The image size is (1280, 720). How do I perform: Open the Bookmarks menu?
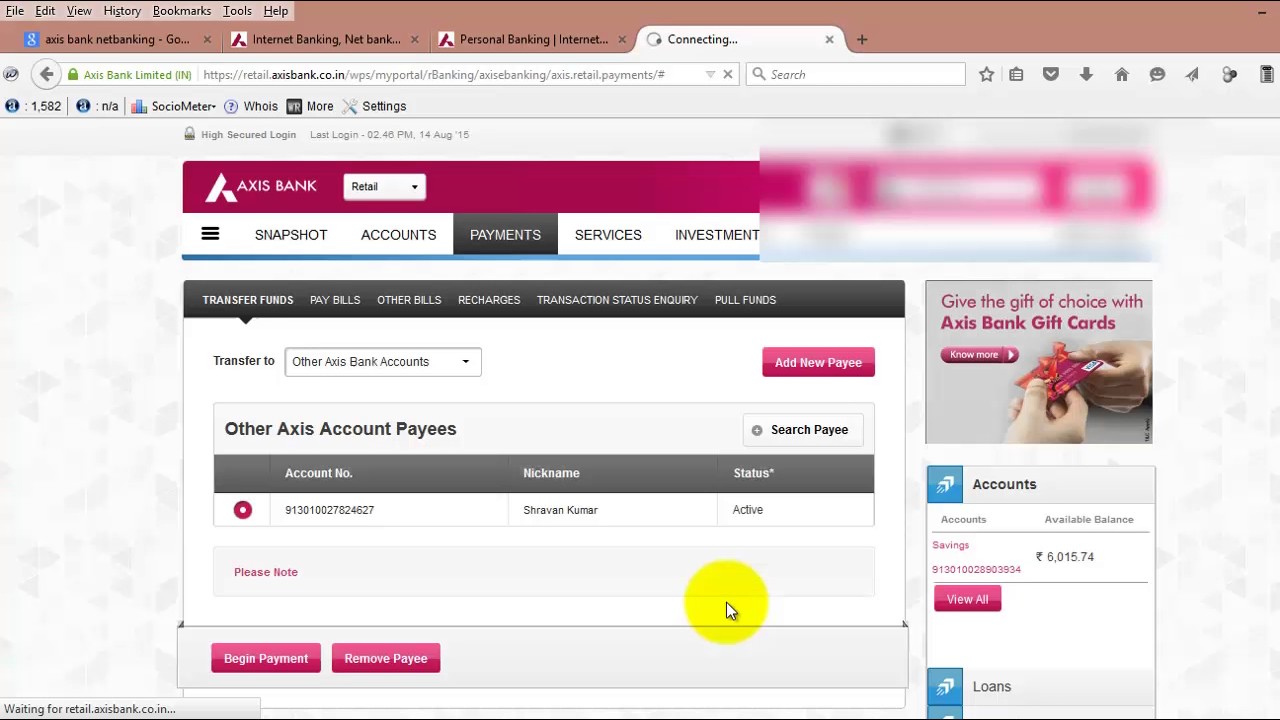pyautogui.click(x=182, y=11)
